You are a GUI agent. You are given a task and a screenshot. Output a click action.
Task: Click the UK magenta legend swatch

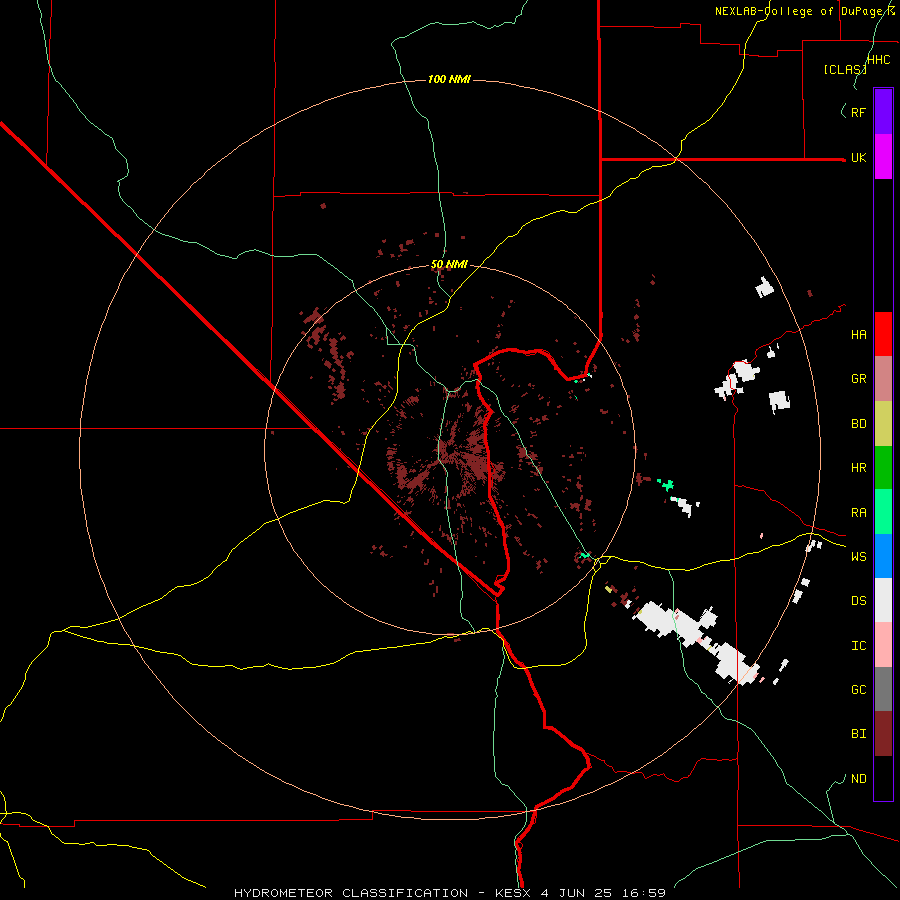[883, 157]
